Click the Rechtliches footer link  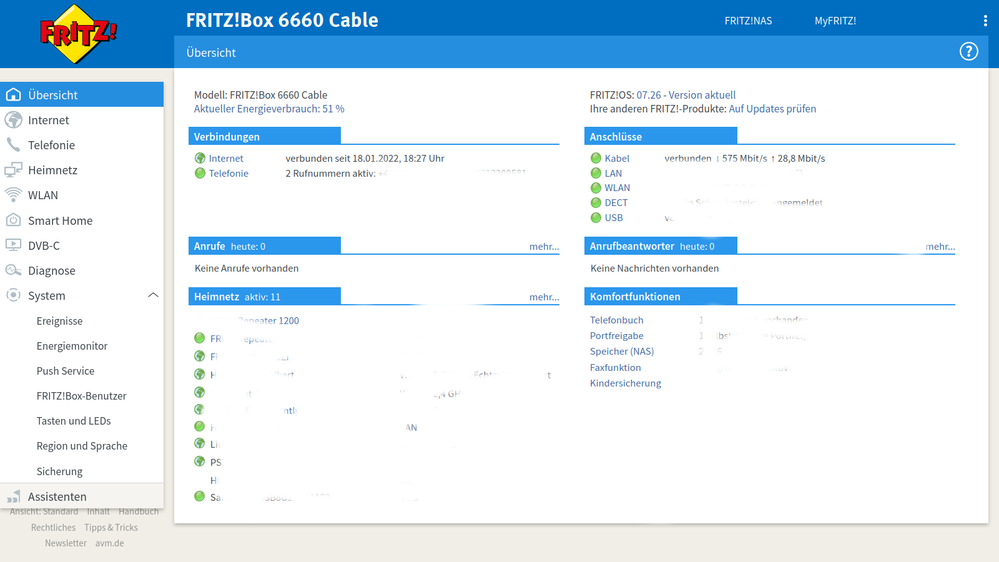point(54,528)
